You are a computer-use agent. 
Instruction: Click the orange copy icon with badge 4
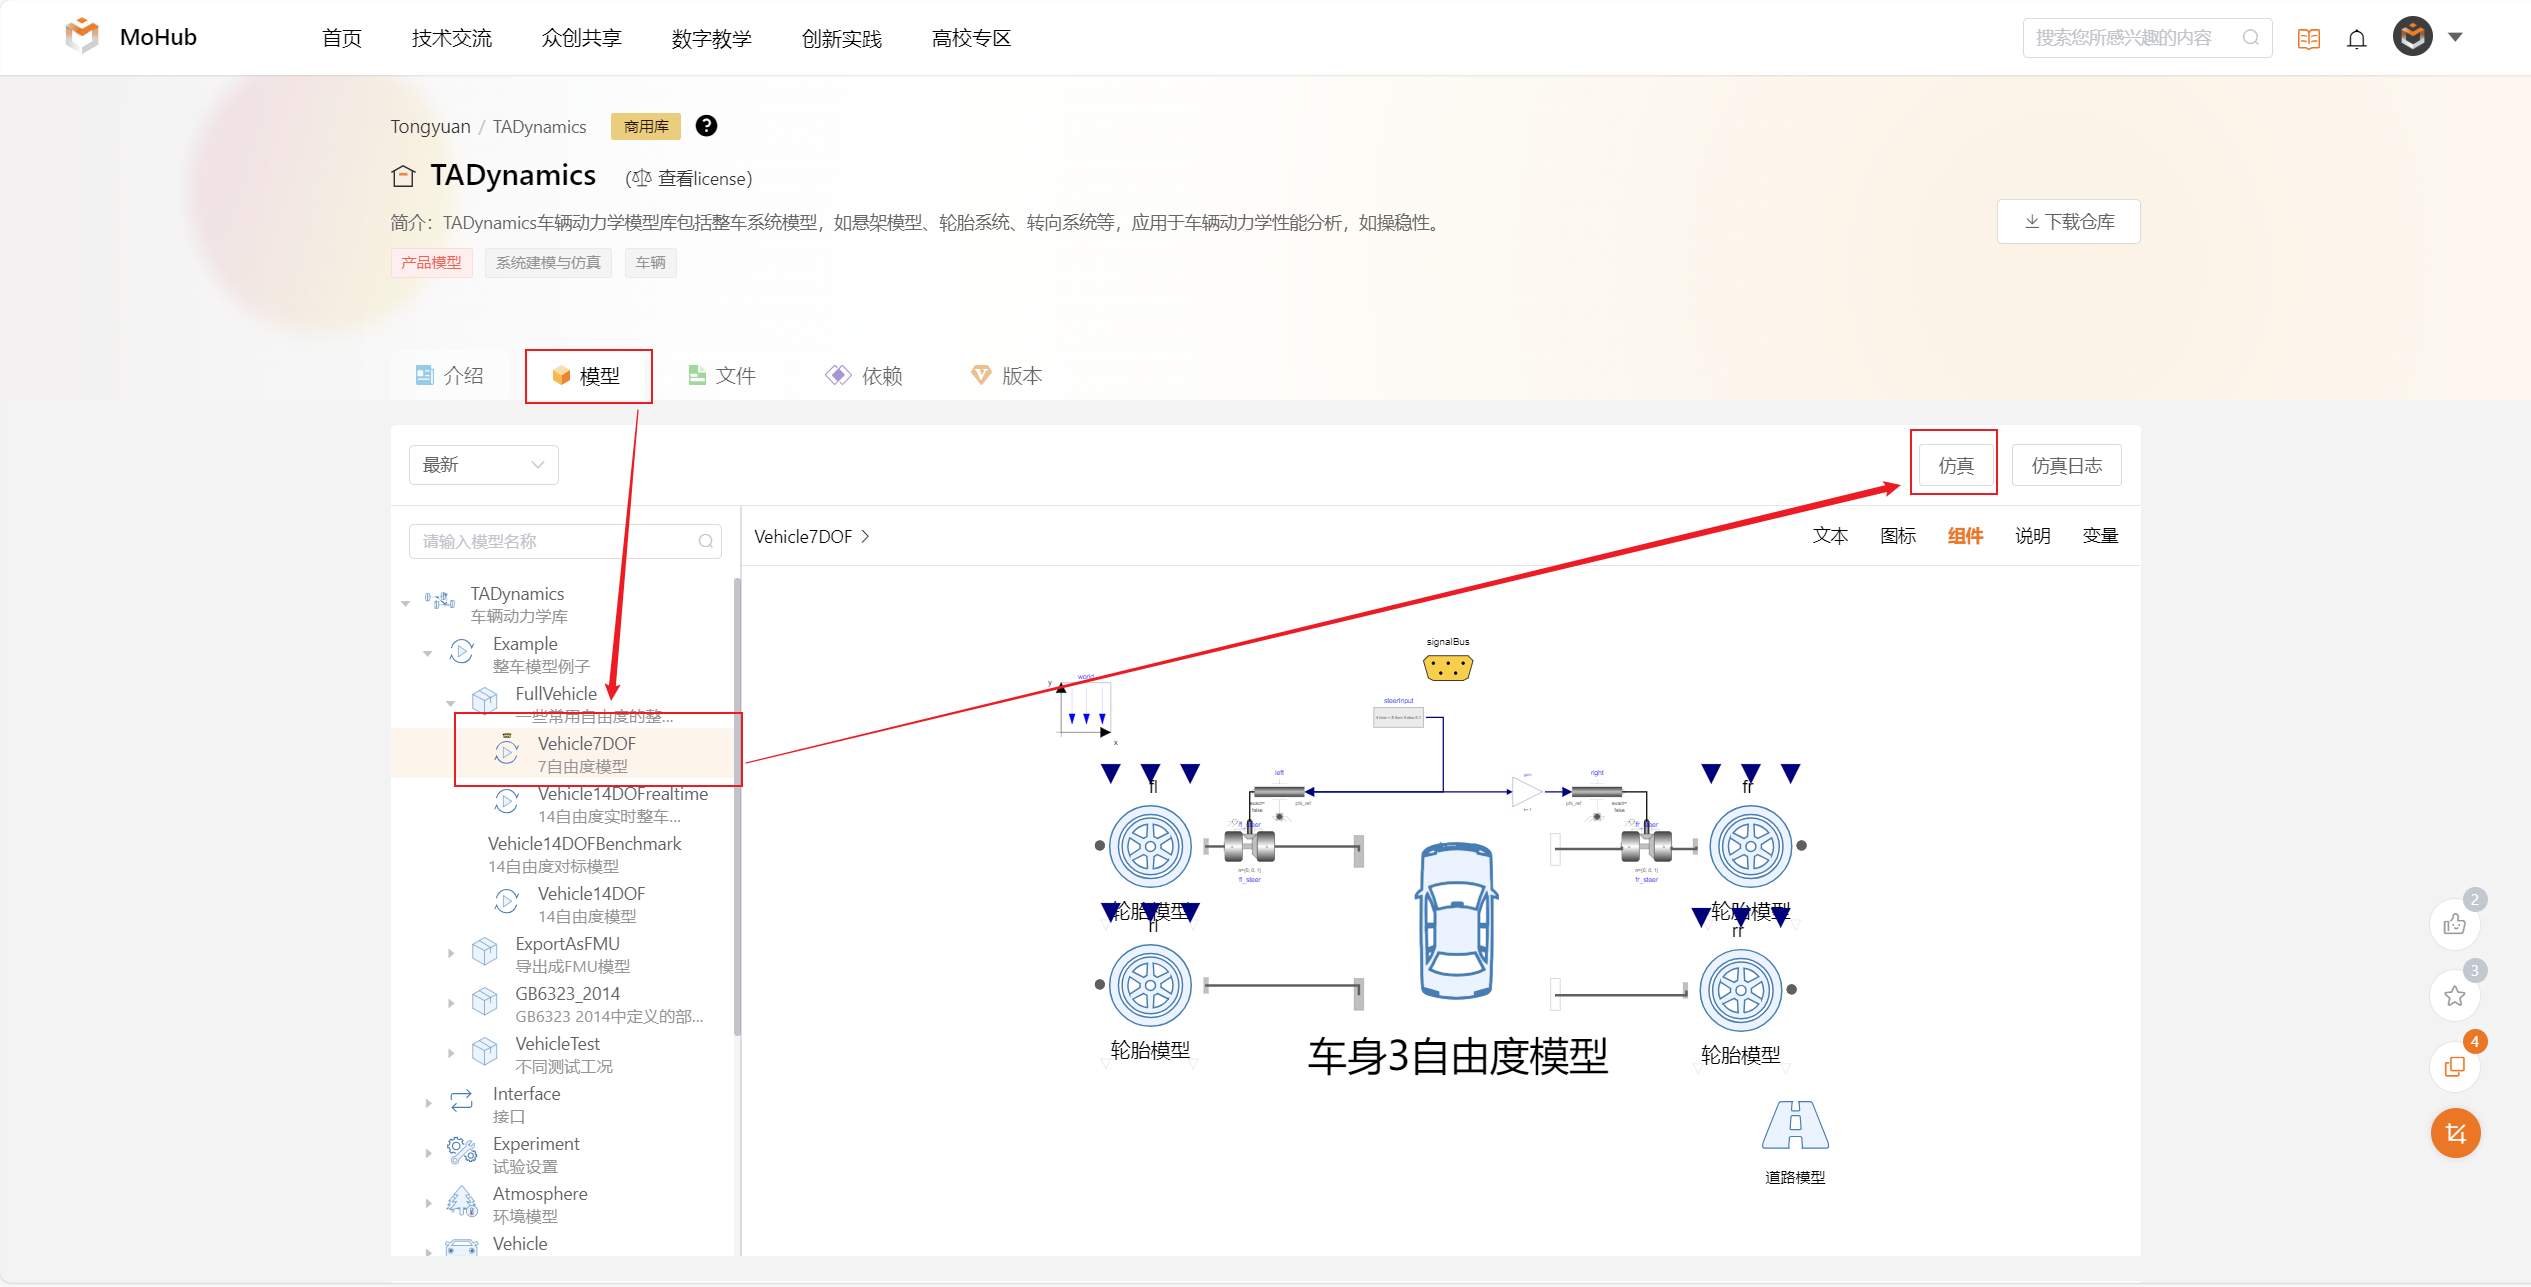(2454, 1067)
